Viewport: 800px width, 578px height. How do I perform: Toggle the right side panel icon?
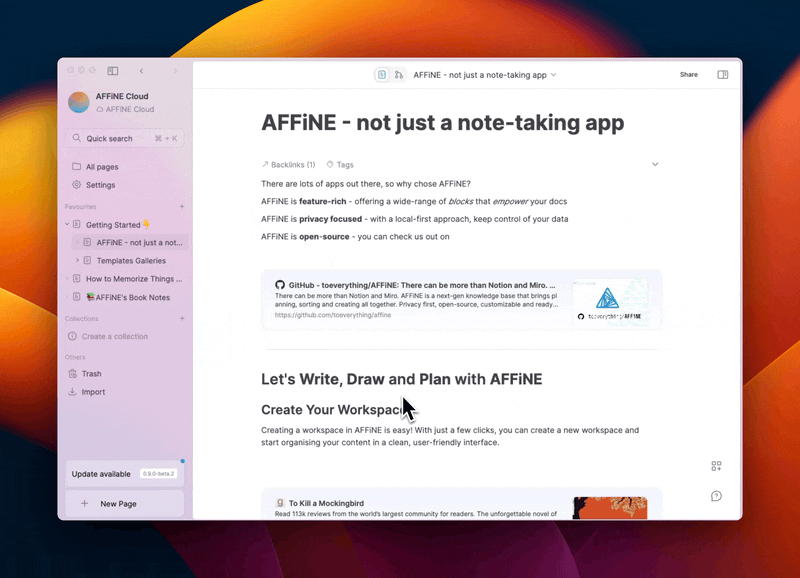coord(722,74)
